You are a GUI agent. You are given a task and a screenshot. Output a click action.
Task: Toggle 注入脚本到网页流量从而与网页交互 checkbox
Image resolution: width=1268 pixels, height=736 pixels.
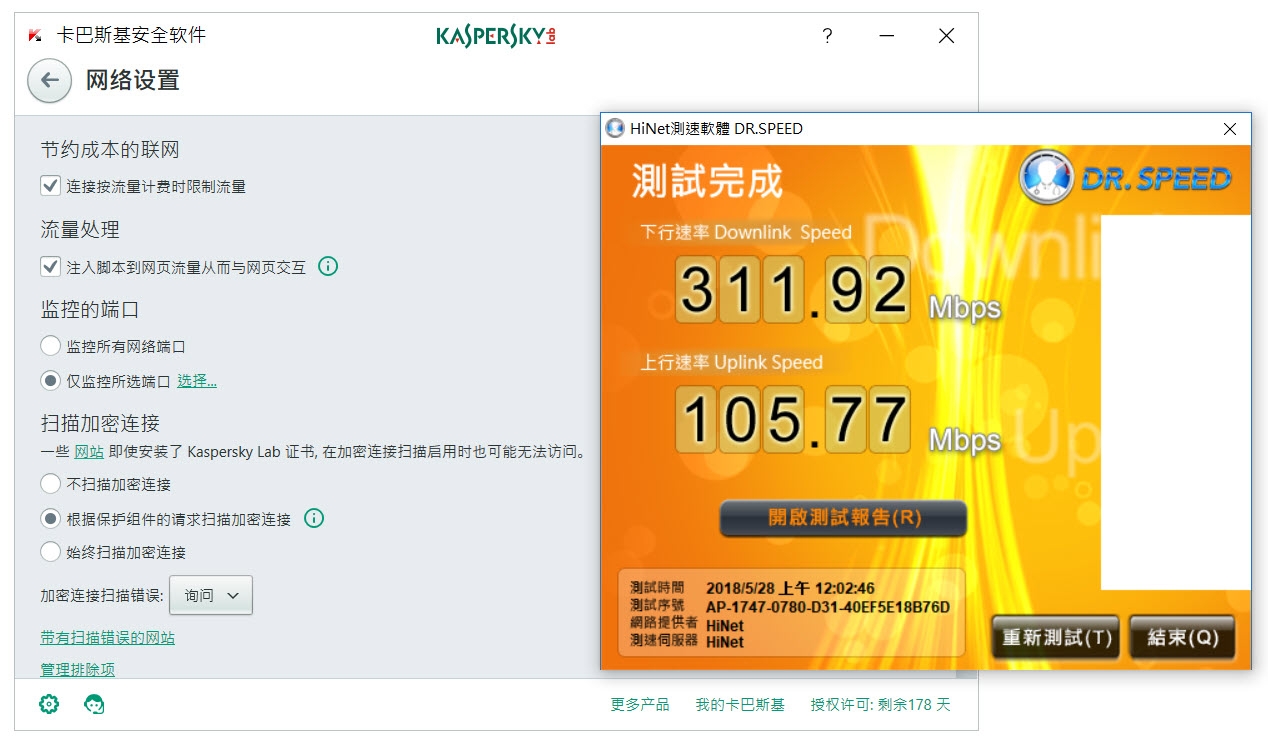click(50, 266)
